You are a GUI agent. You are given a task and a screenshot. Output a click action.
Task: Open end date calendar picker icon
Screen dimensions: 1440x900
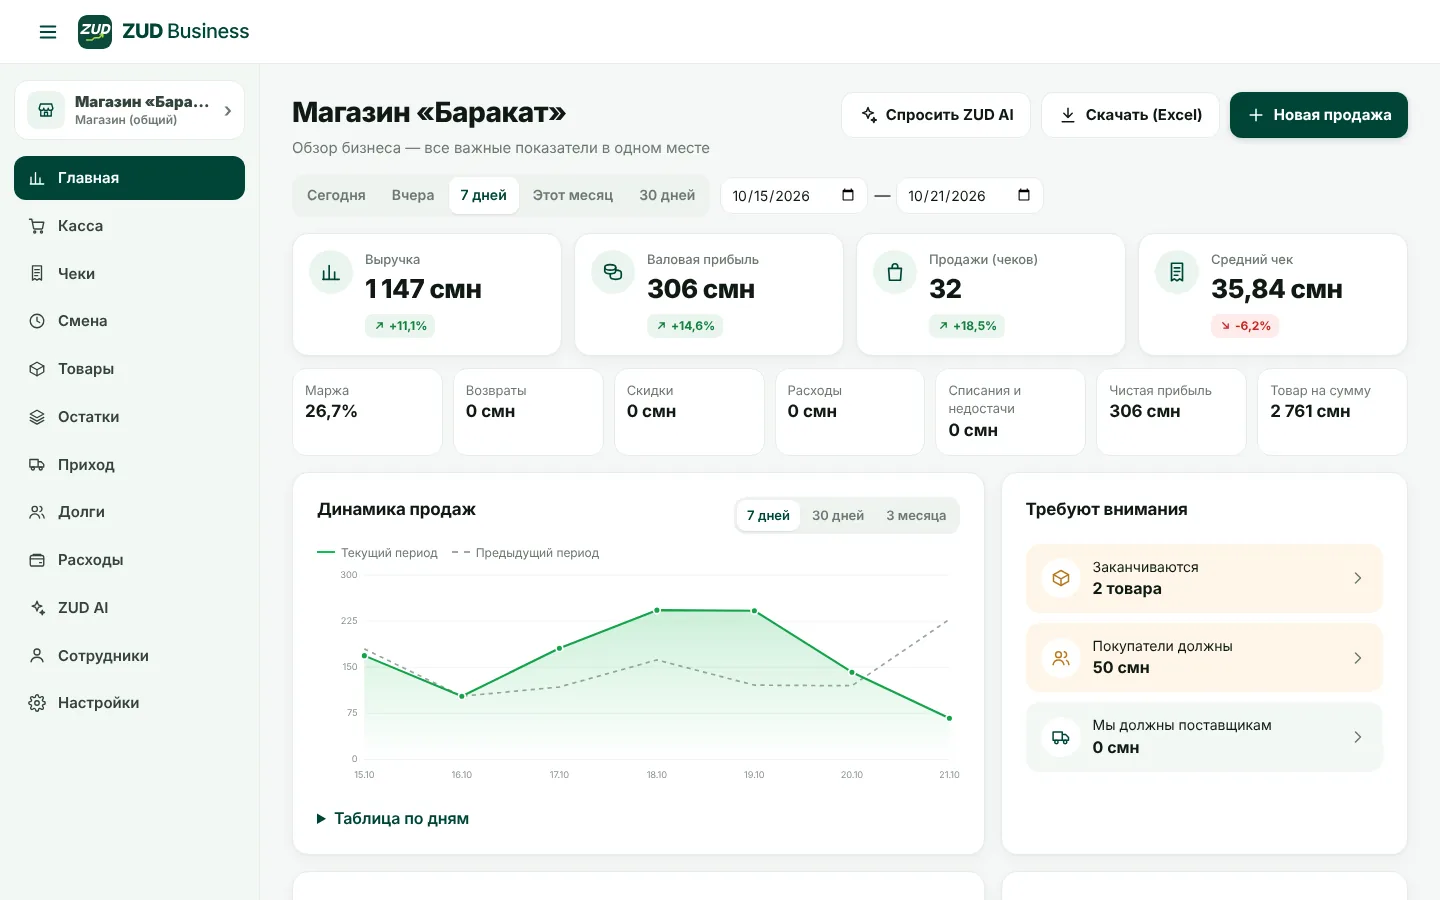[x=1024, y=195]
